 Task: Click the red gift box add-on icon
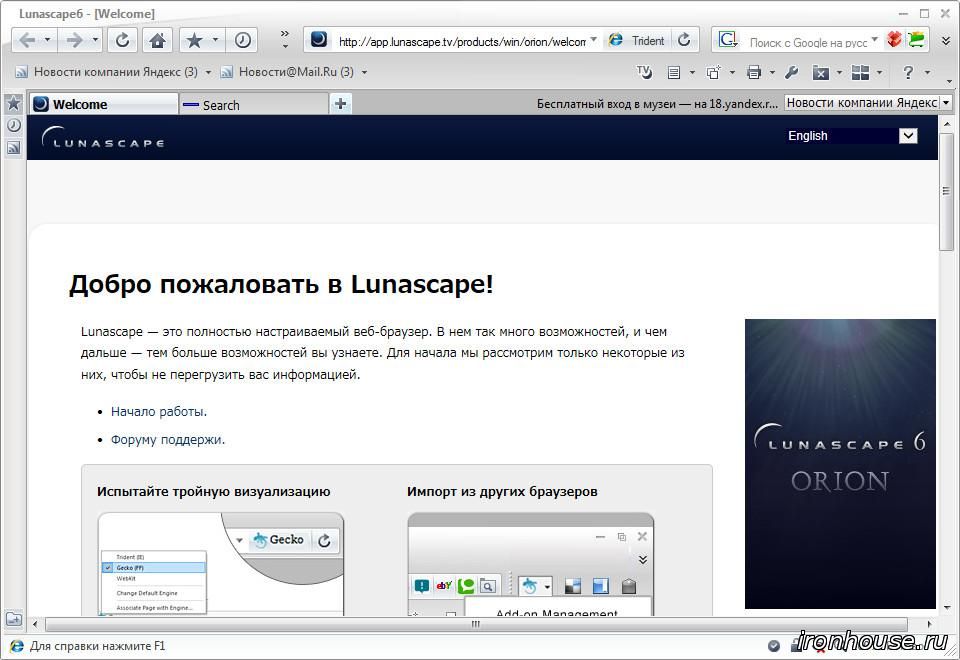pos(894,40)
